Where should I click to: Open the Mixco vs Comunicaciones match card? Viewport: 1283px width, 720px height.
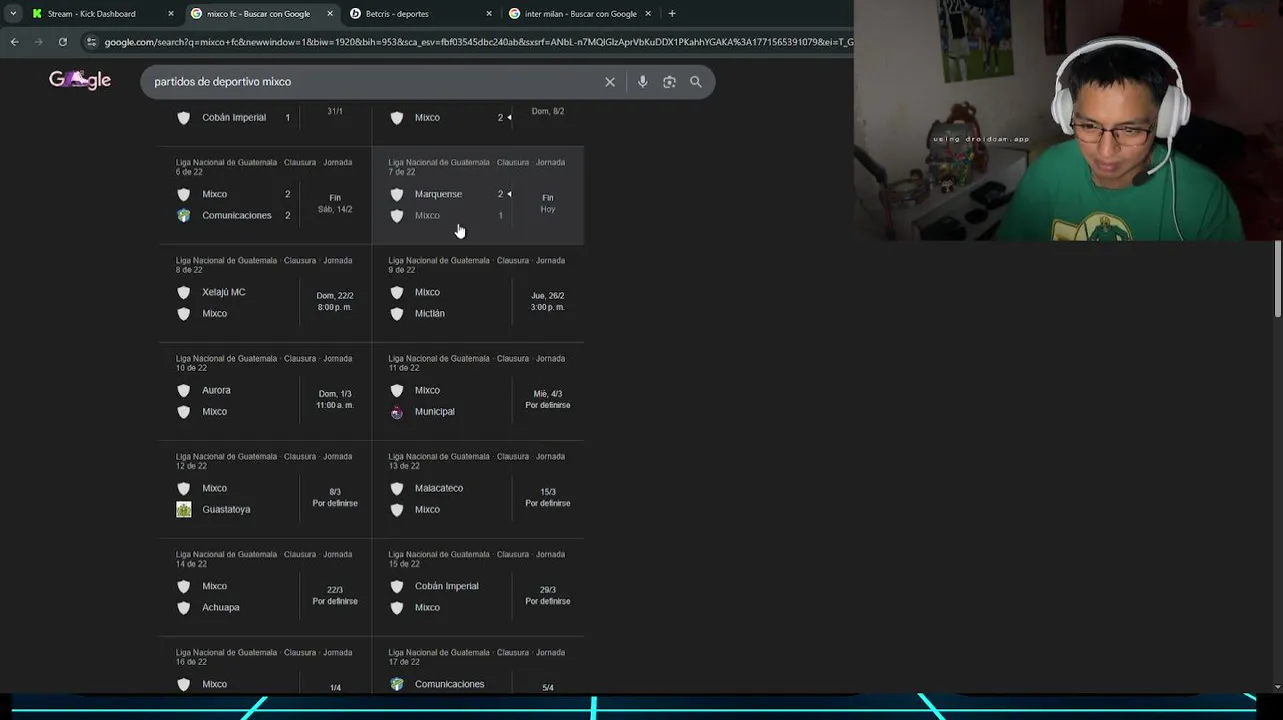pyautogui.click(x=265, y=195)
